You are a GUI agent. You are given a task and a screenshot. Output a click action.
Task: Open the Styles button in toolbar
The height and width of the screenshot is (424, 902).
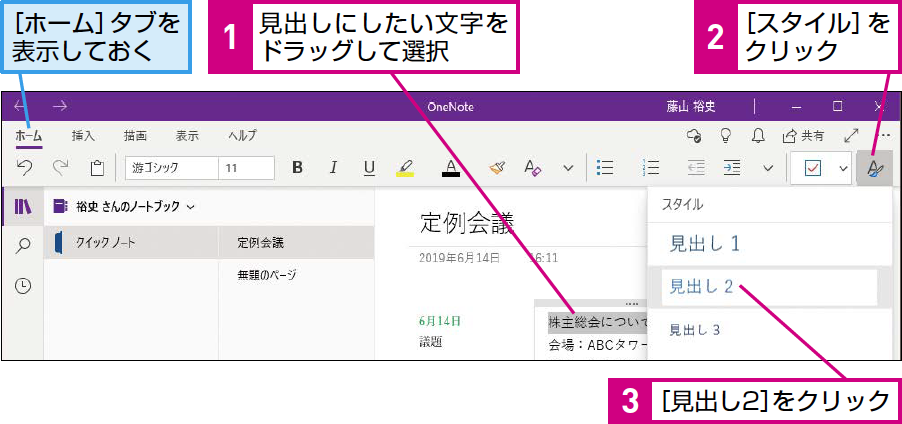pyautogui.click(x=874, y=168)
